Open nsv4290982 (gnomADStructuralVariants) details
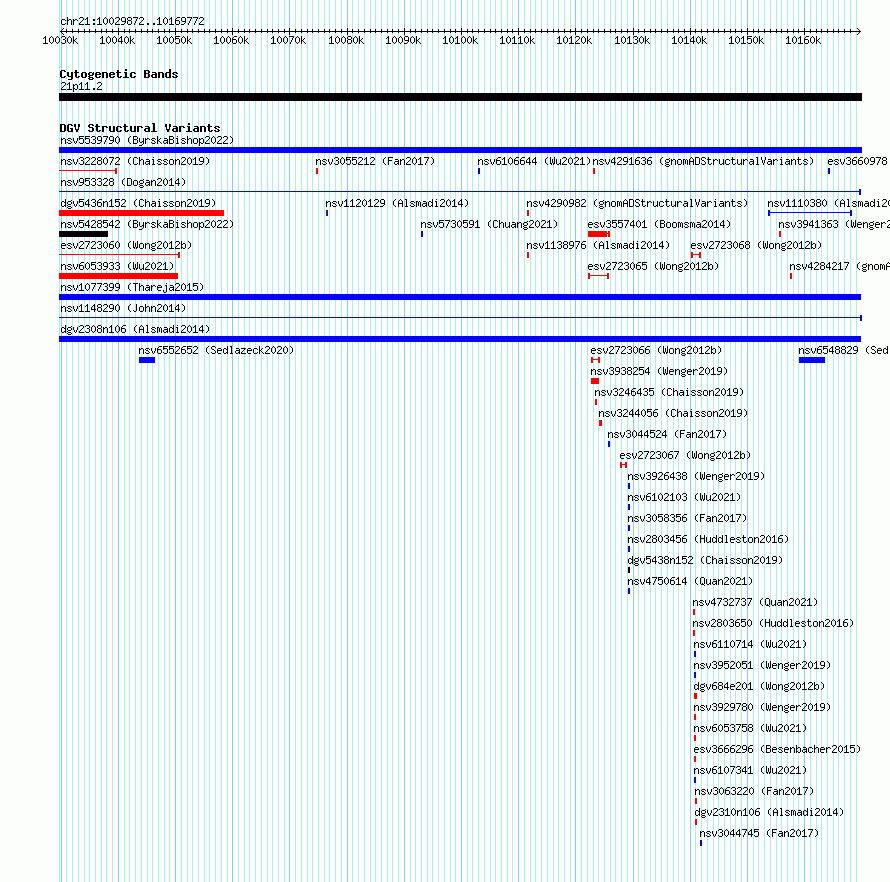890x882 pixels. [637, 203]
